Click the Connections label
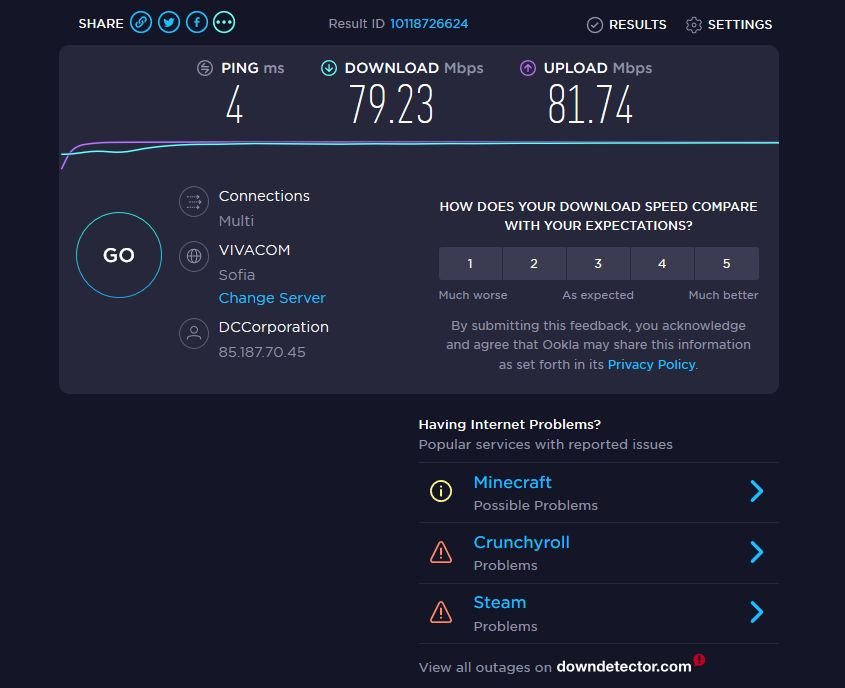The width and height of the screenshot is (845, 688). pyautogui.click(x=264, y=196)
